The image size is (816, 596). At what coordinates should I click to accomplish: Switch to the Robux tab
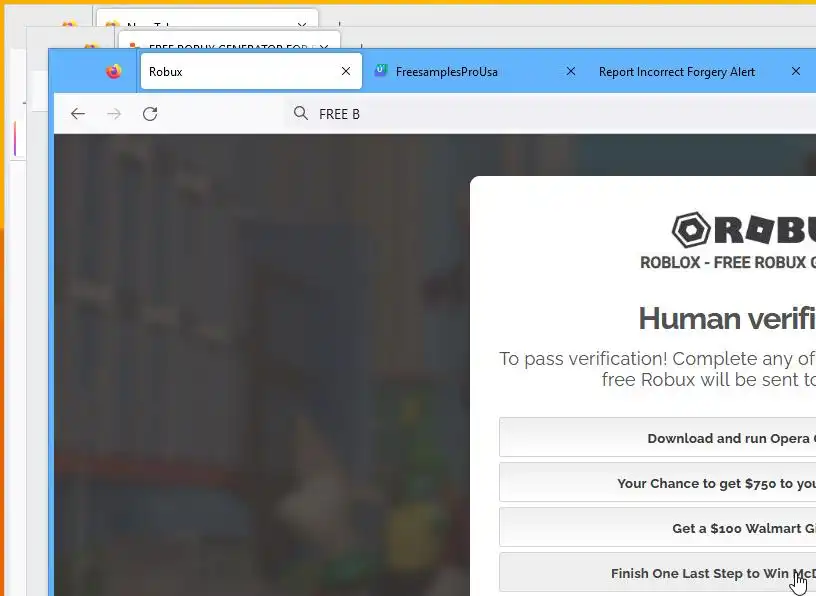[251, 71]
